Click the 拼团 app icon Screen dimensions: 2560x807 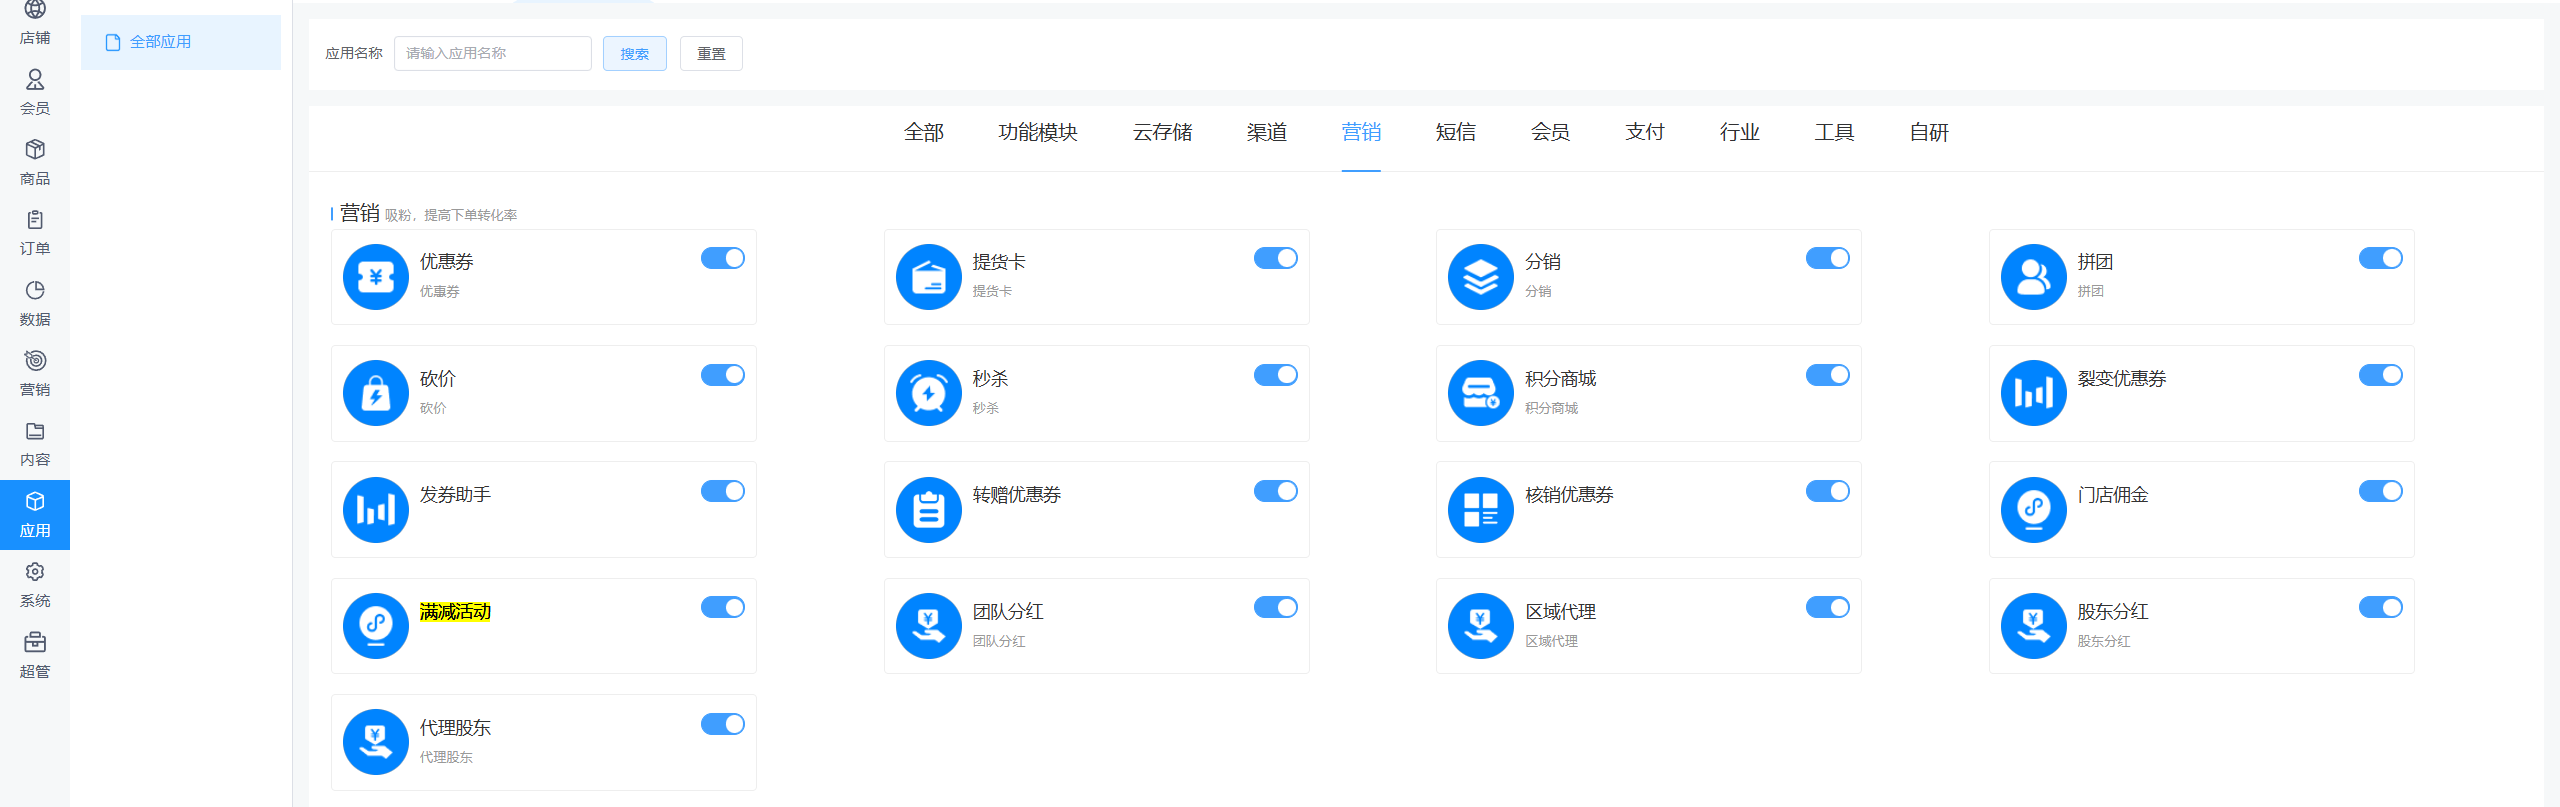click(2034, 277)
